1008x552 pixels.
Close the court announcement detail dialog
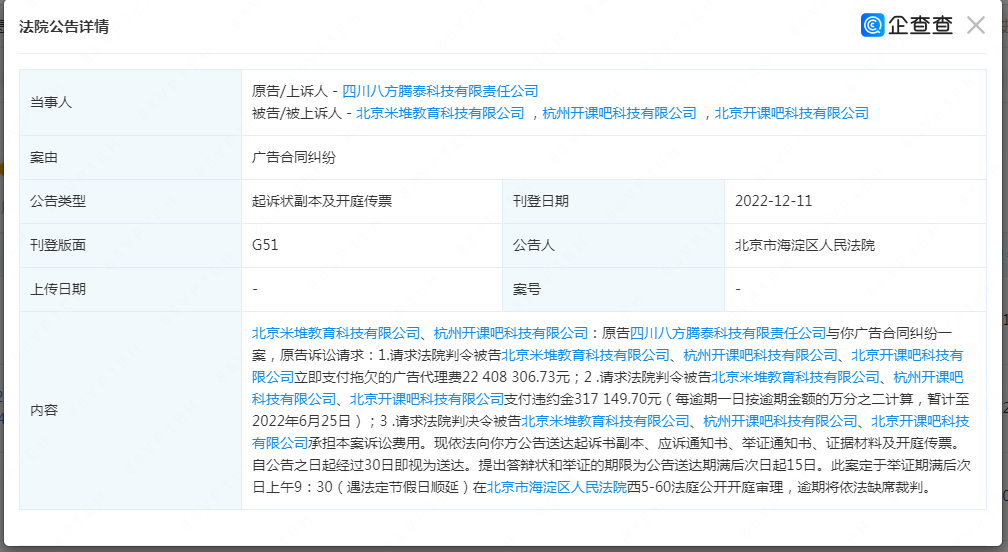pyautogui.click(x=976, y=25)
